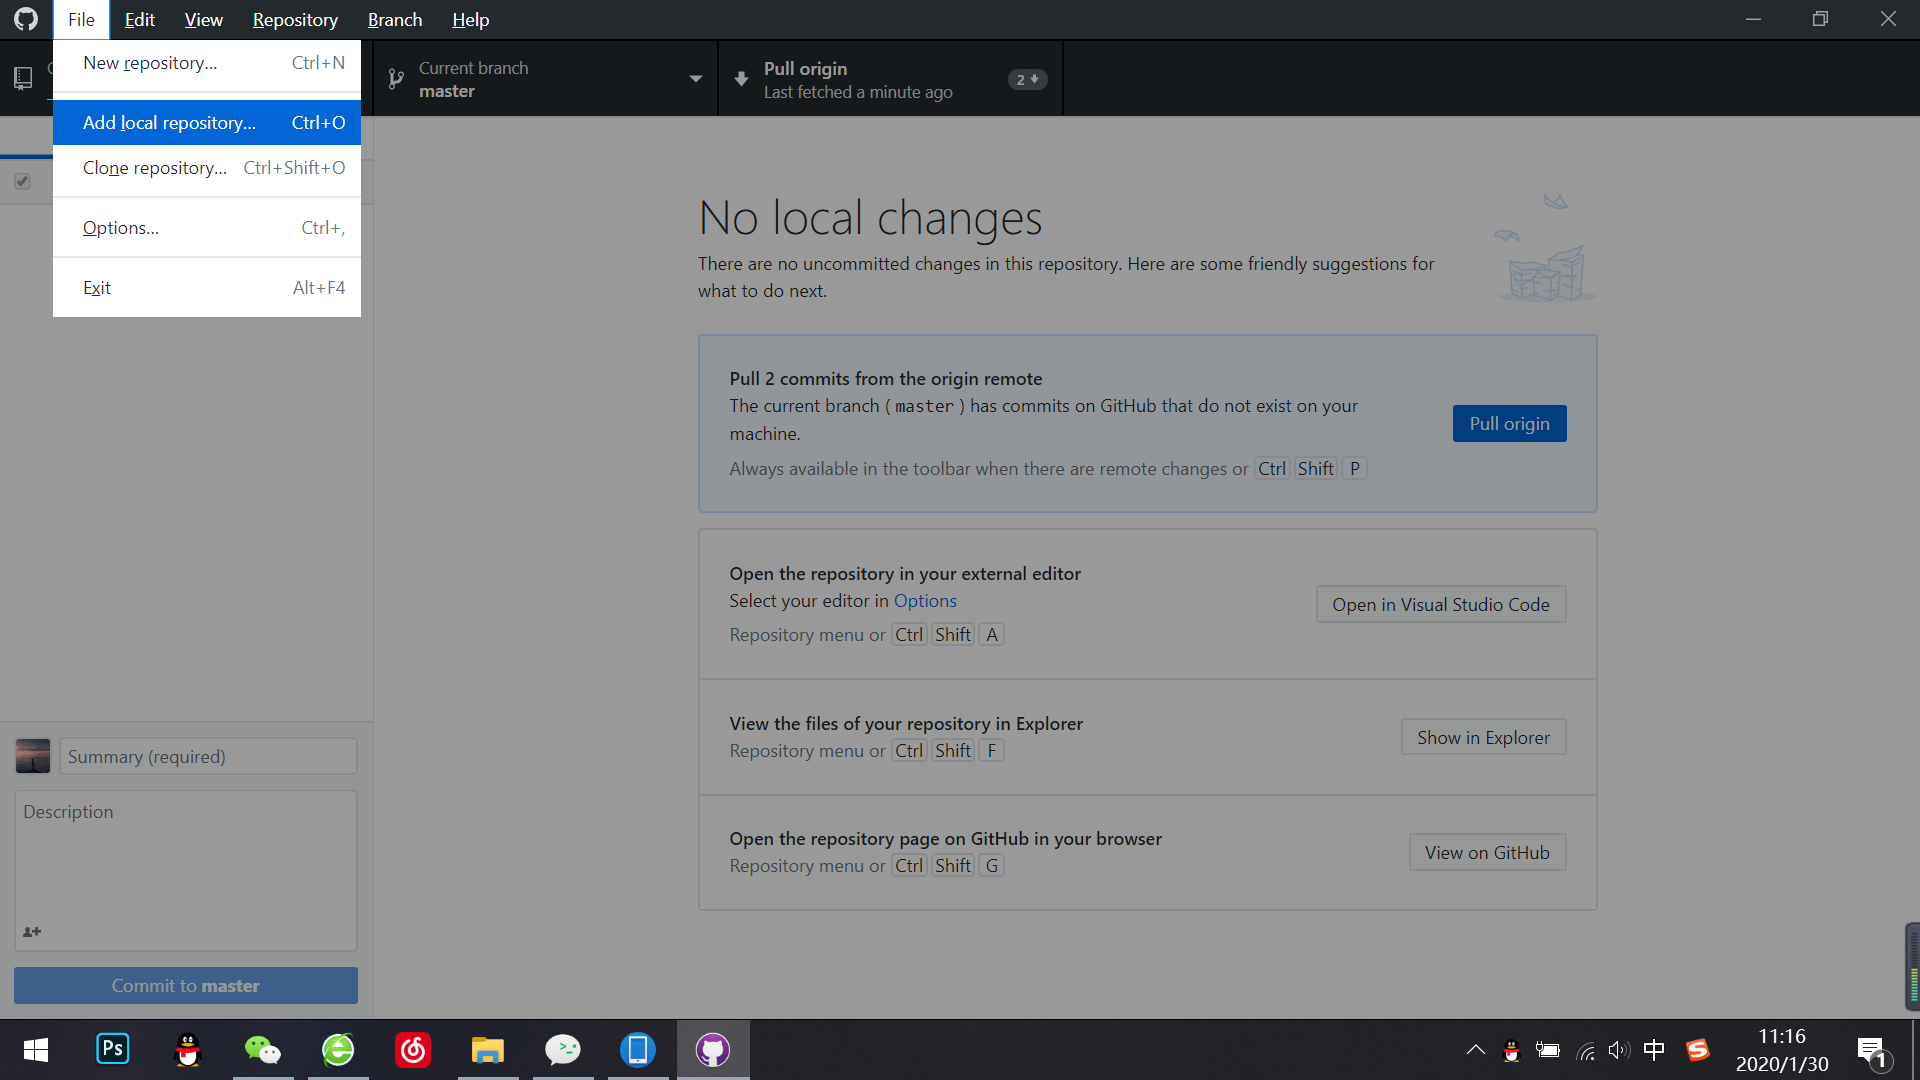Click the commit author avatar thumbnail
This screenshot has height=1080, width=1920.
[x=33, y=756]
